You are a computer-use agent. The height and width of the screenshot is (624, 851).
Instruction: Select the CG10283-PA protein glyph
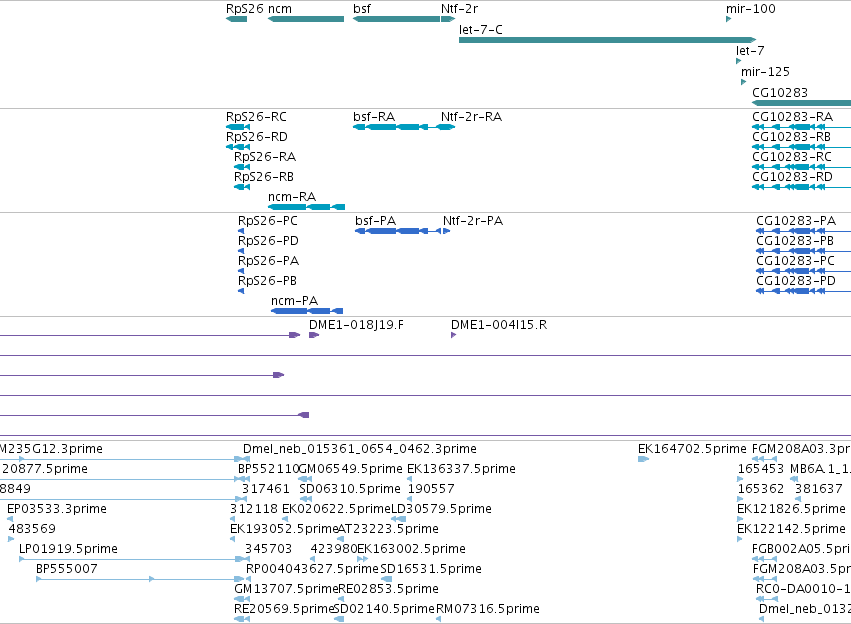804,231
